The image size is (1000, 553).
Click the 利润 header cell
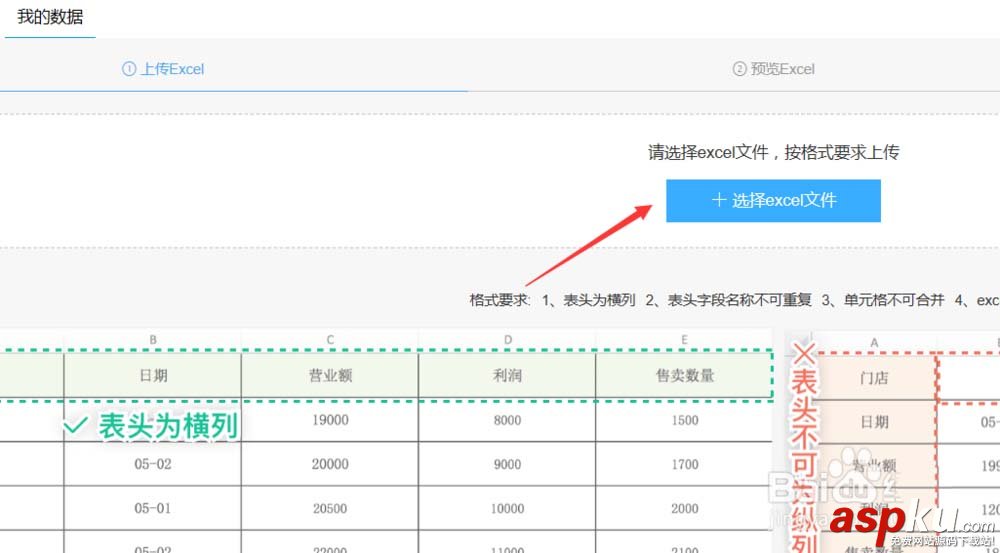click(x=507, y=376)
